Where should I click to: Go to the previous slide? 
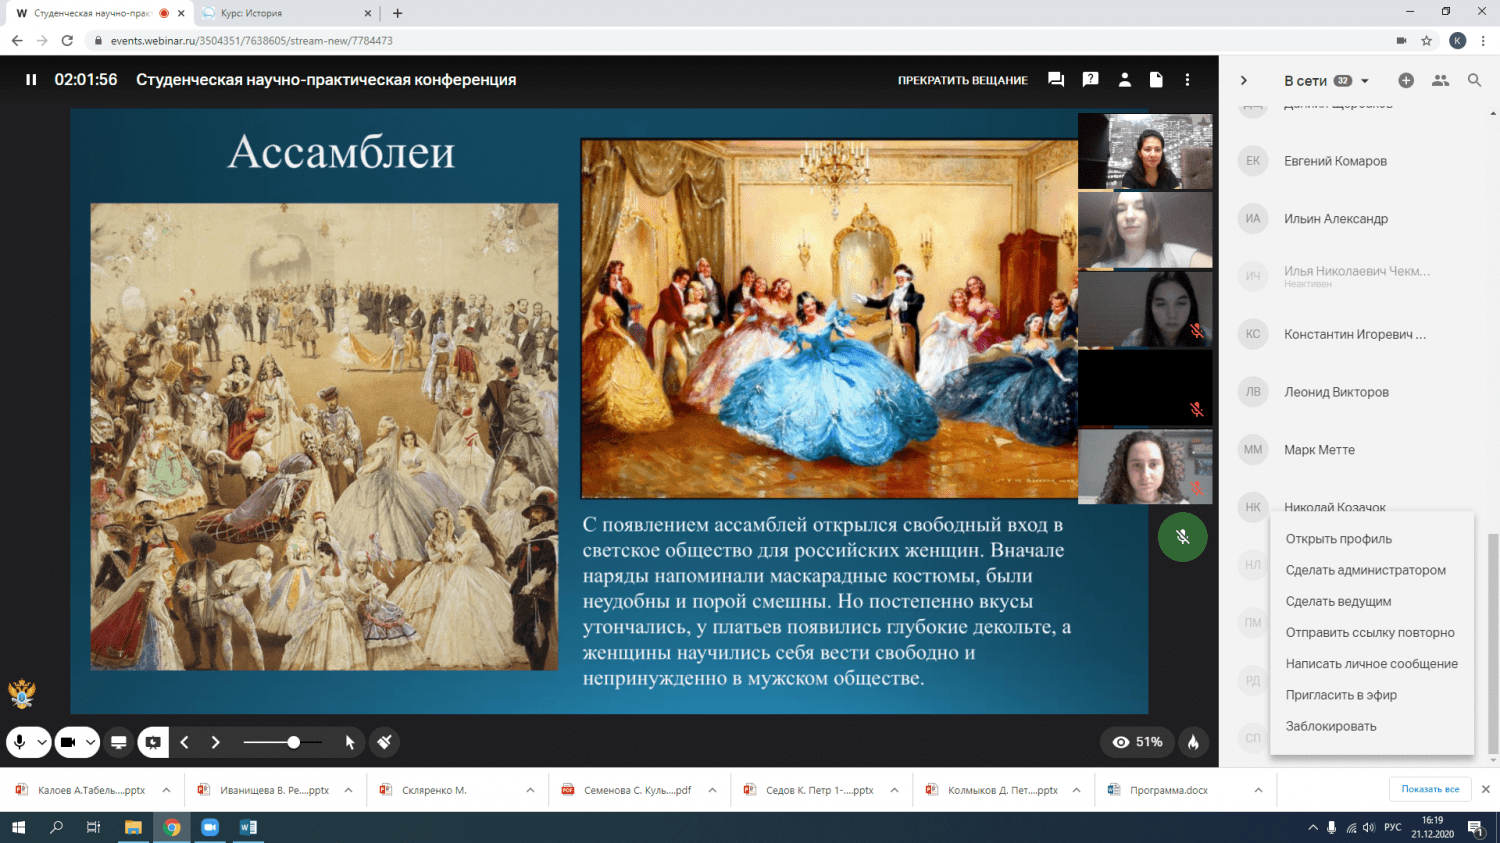click(185, 742)
